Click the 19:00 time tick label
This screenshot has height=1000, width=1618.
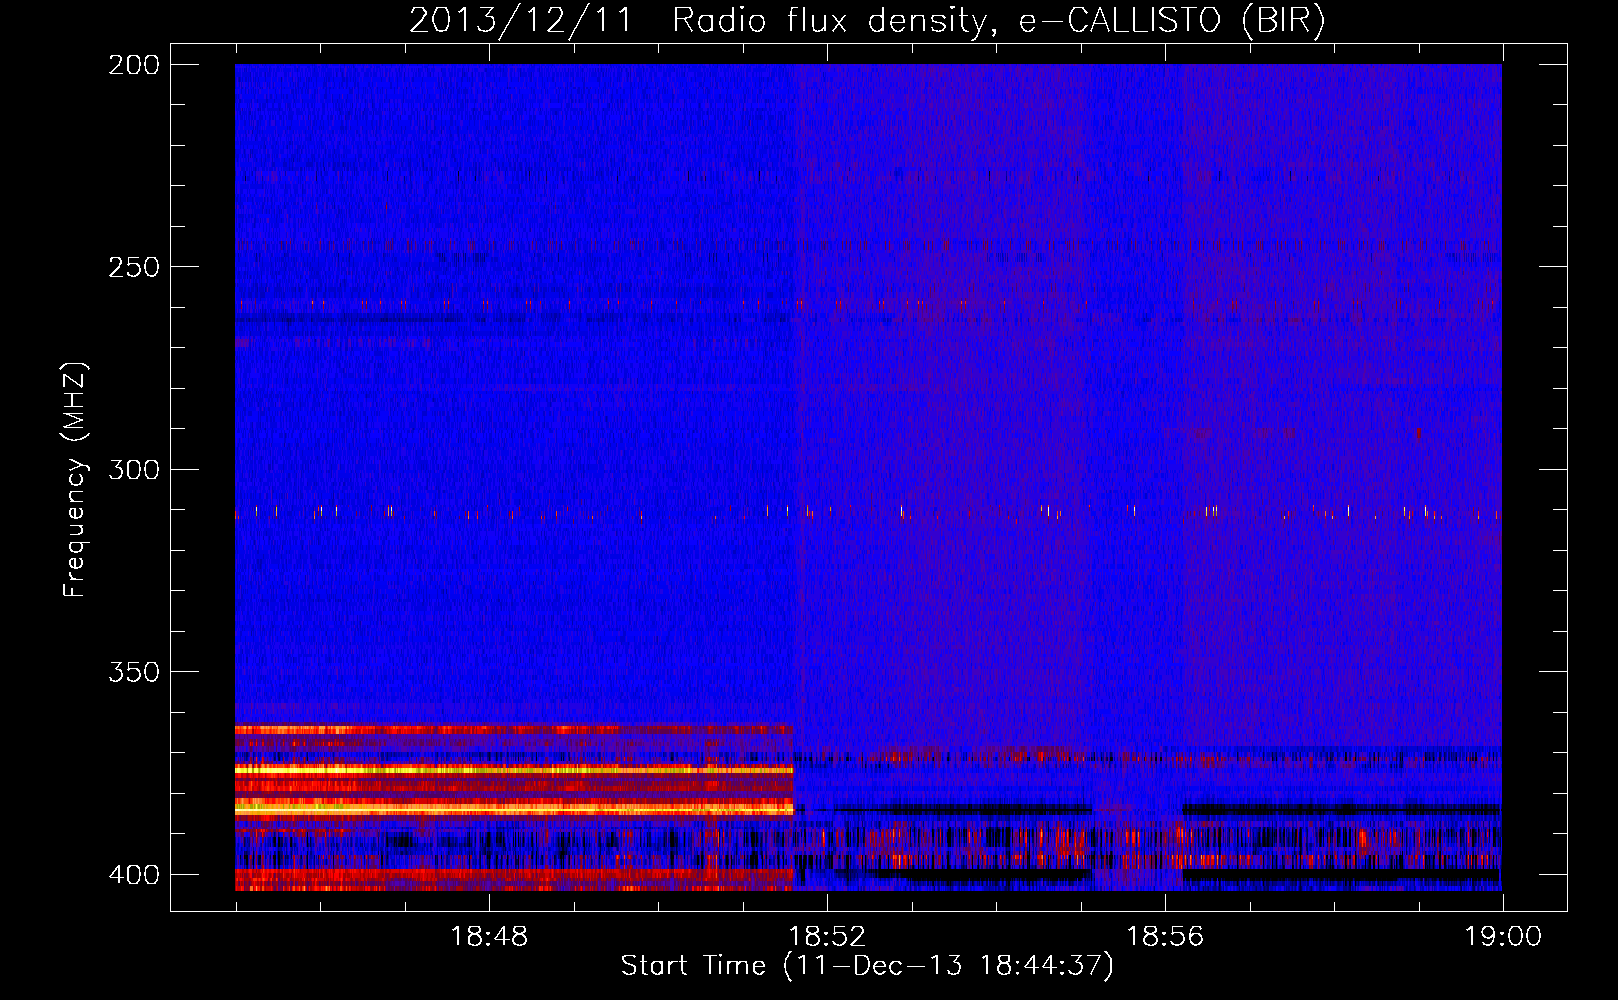coord(1503,937)
